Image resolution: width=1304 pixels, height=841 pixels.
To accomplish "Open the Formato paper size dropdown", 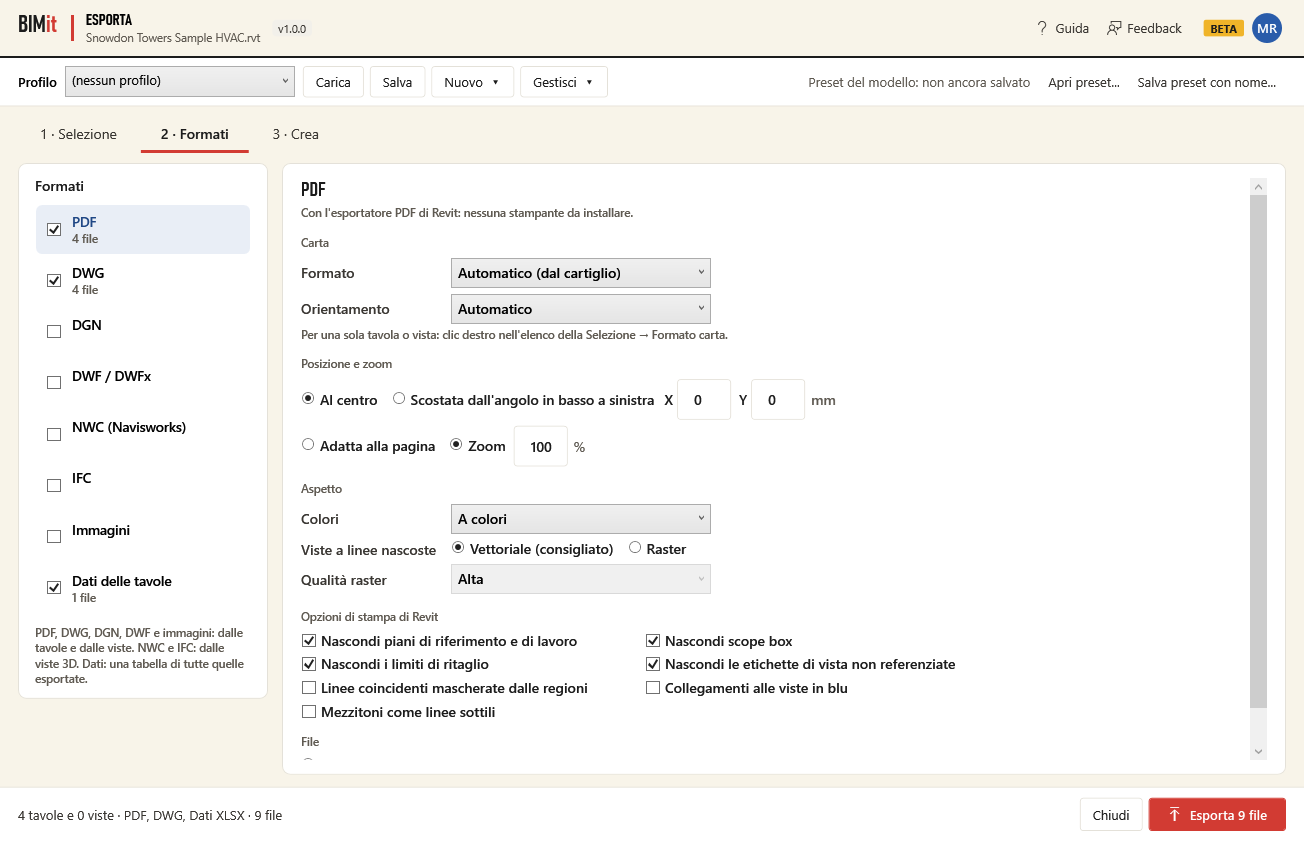I will tap(580, 273).
